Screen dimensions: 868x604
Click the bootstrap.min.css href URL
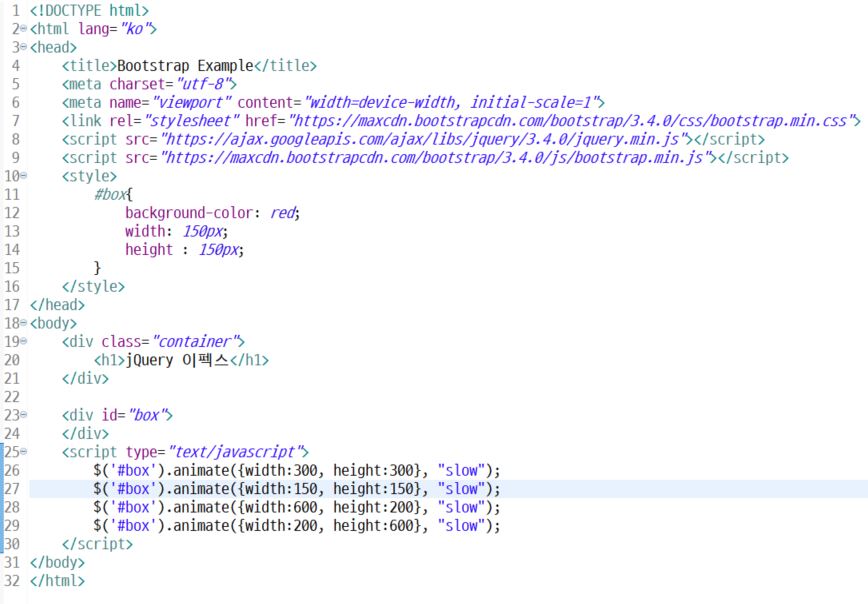[571, 121]
